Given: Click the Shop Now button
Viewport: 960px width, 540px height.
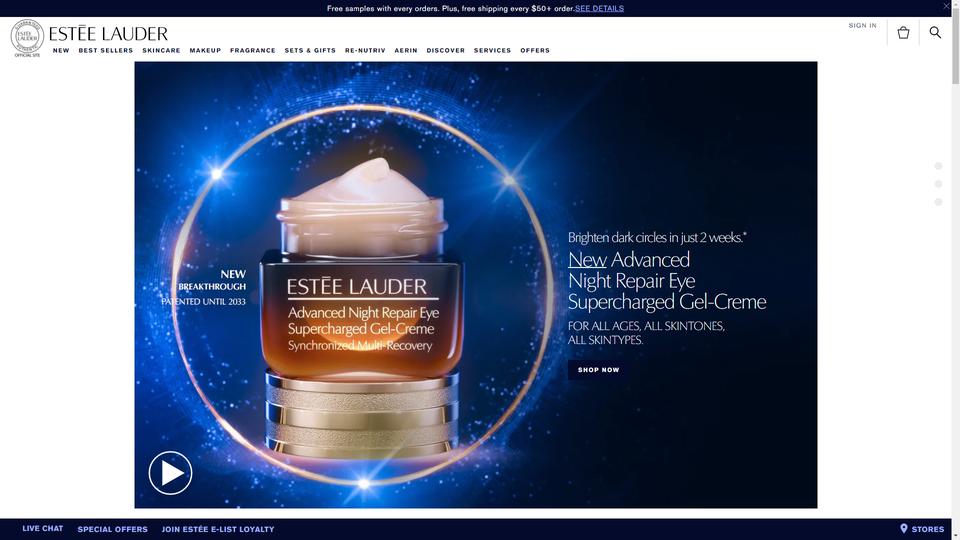Looking at the screenshot, I should coord(598,370).
